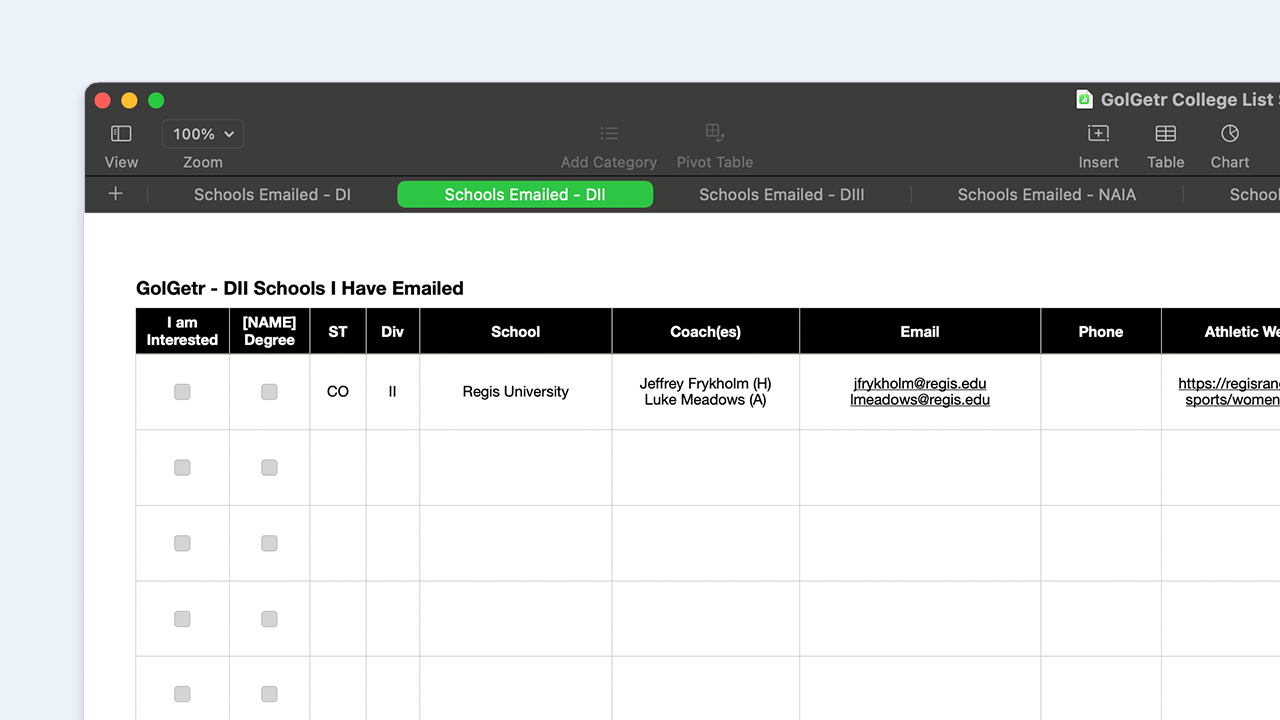
Task: Check [NAME] Degree box in second row
Action: pyautogui.click(x=269, y=467)
